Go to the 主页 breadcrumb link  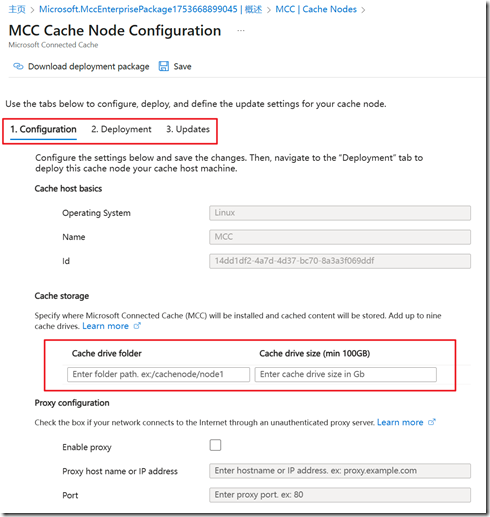pyautogui.click(x=17, y=9)
